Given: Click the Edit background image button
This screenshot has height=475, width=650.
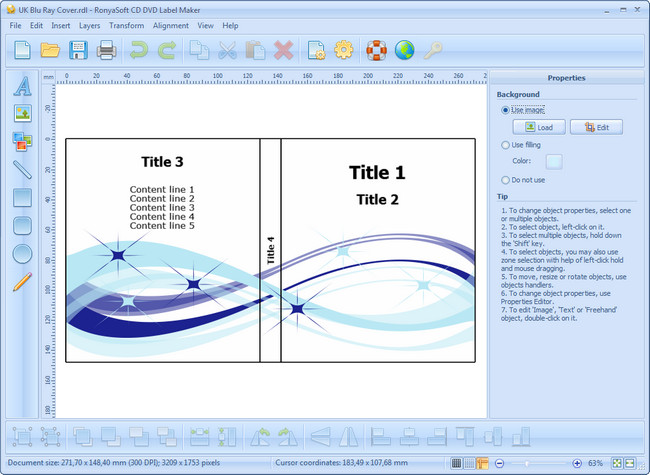Looking at the screenshot, I should pyautogui.click(x=596, y=127).
